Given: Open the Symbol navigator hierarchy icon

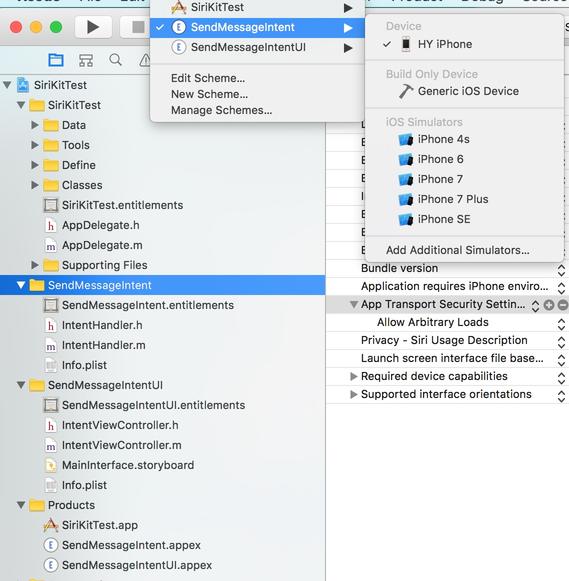Looking at the screenshot, I should click(x=86, y=60).
